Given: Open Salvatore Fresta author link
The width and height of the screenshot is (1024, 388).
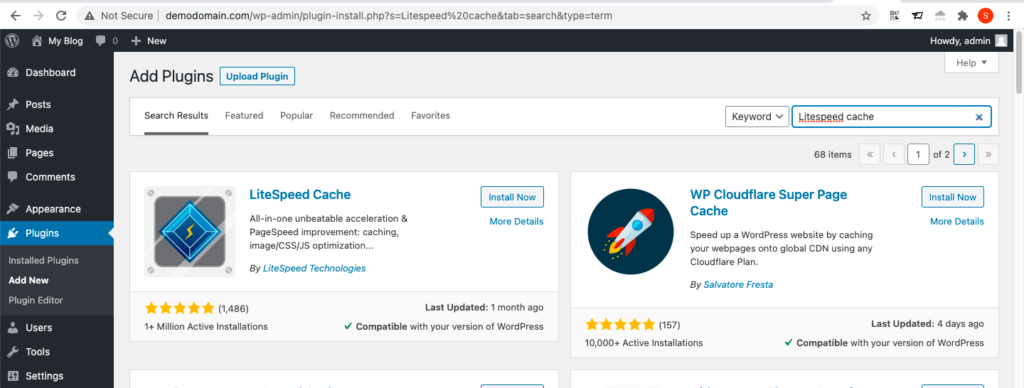Looking at the screenshot, I should tap(738, 285).
